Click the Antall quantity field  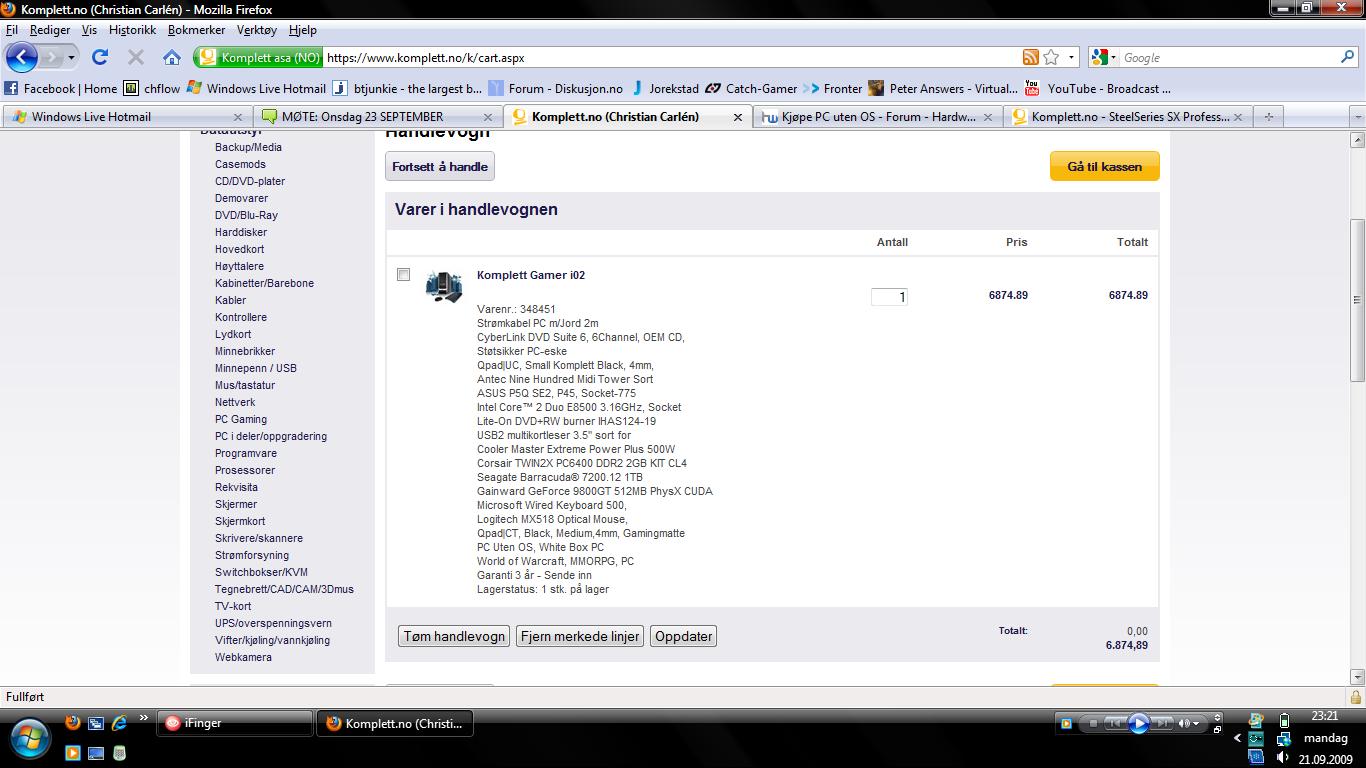889,296
